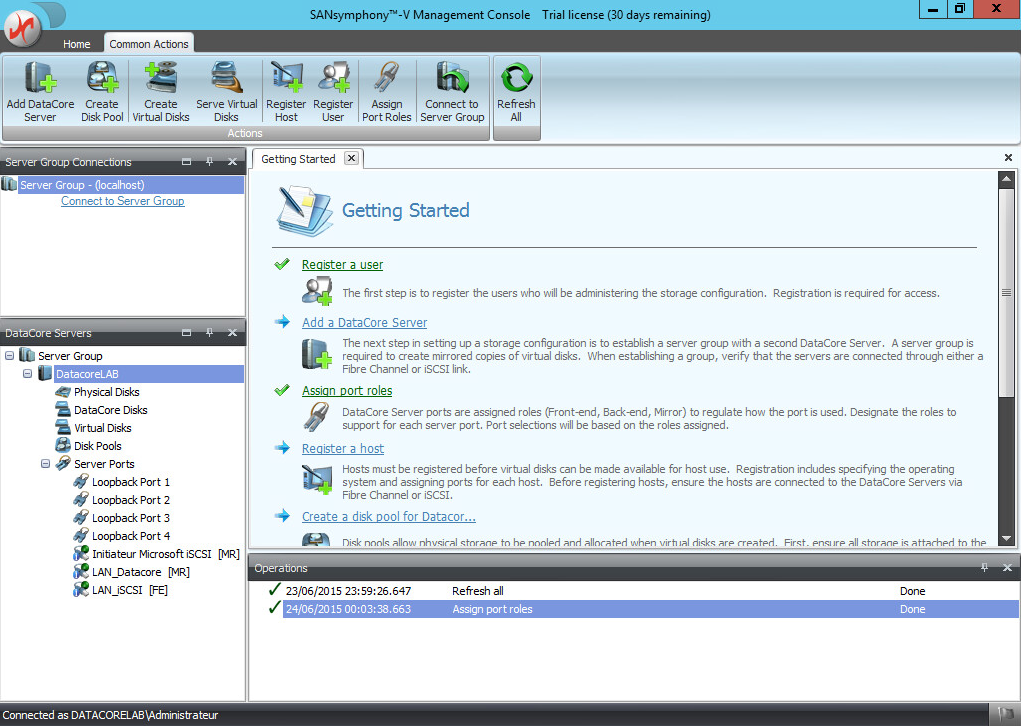Launch the Create Virtual Disks action

(x=160, y=79)
